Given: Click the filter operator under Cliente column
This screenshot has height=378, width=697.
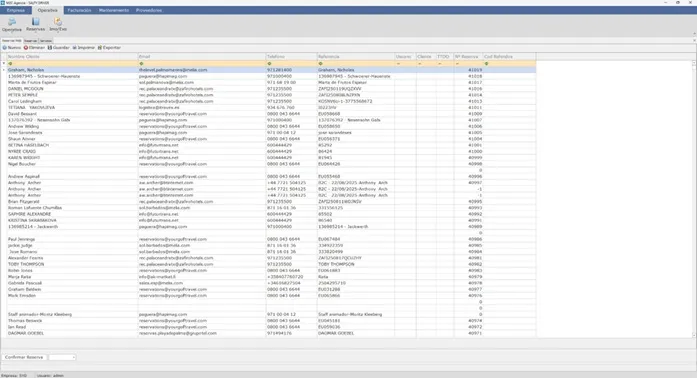Looking at the screenshot, I should (x=420, y=64).
